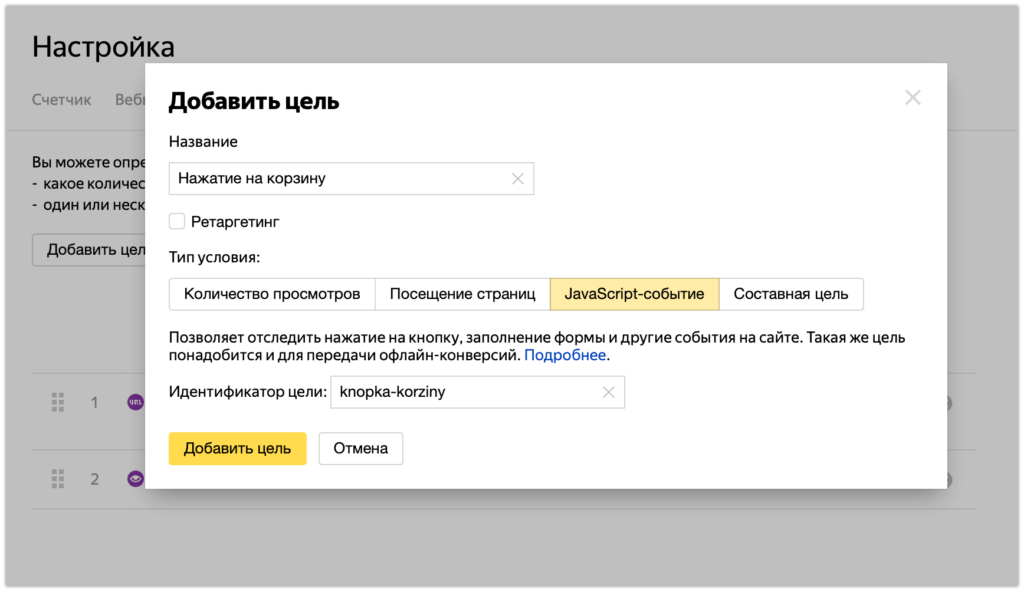Select Посещение страниц condition type
This screenshot has width=1024, height=592.
(462, 294)
